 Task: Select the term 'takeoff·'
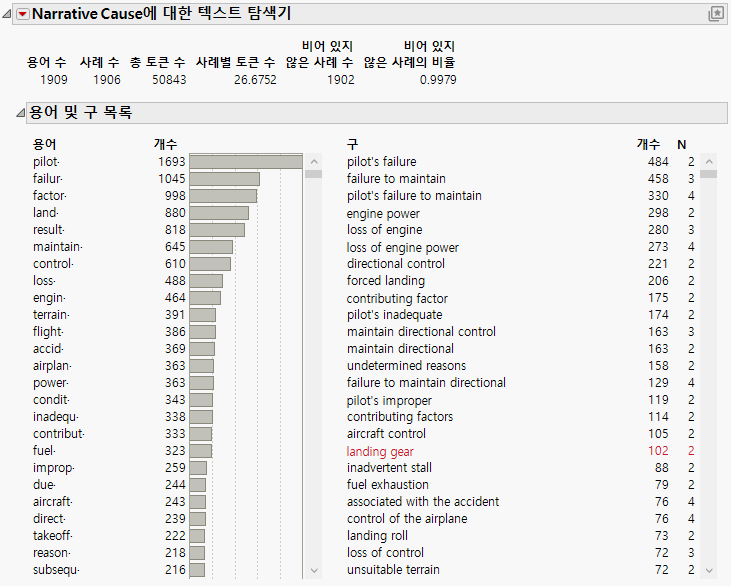pos(53,536)
